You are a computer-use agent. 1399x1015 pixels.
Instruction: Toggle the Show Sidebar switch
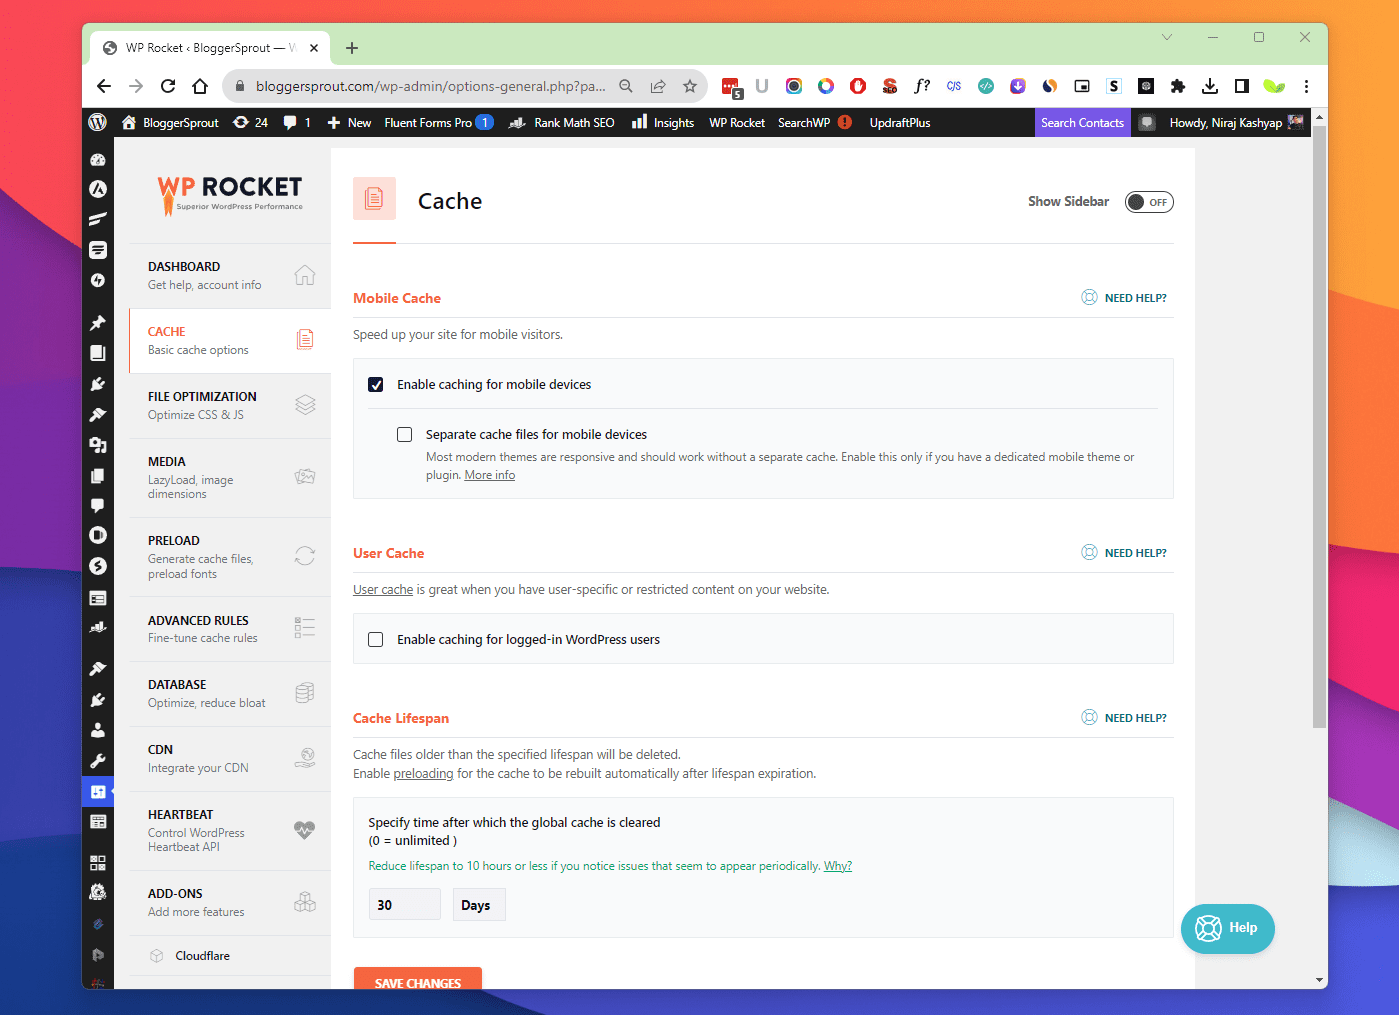pyautogui.click(x=1149, y=202)
